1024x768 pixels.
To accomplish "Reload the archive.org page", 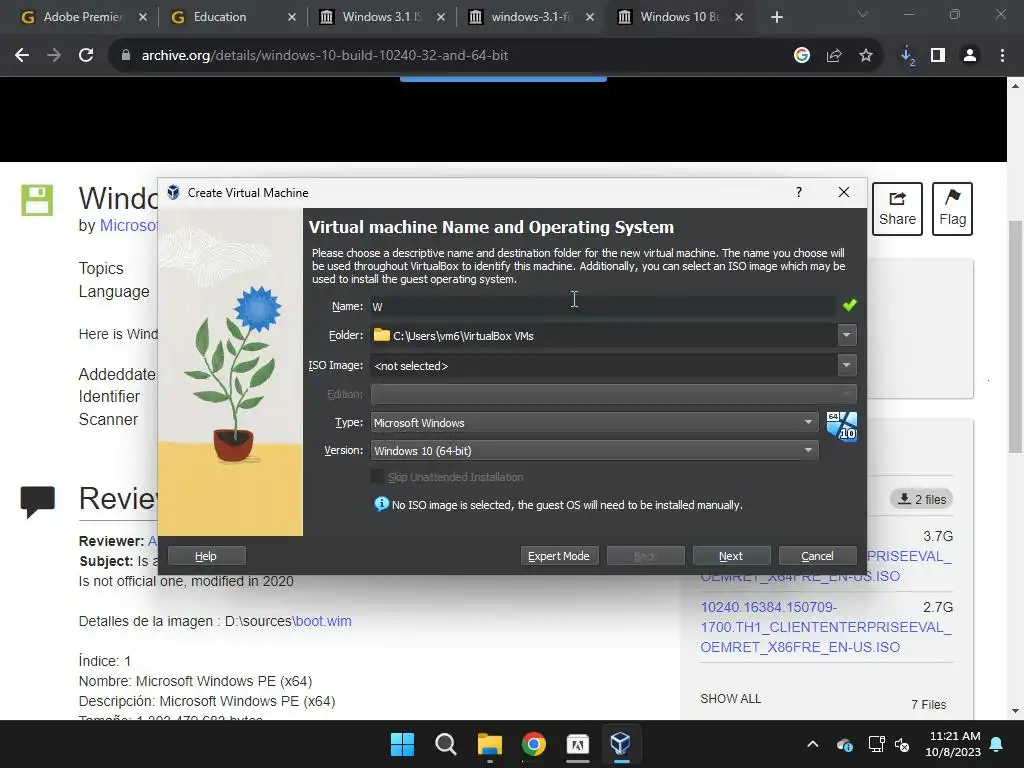I will [x=86, y=56].
